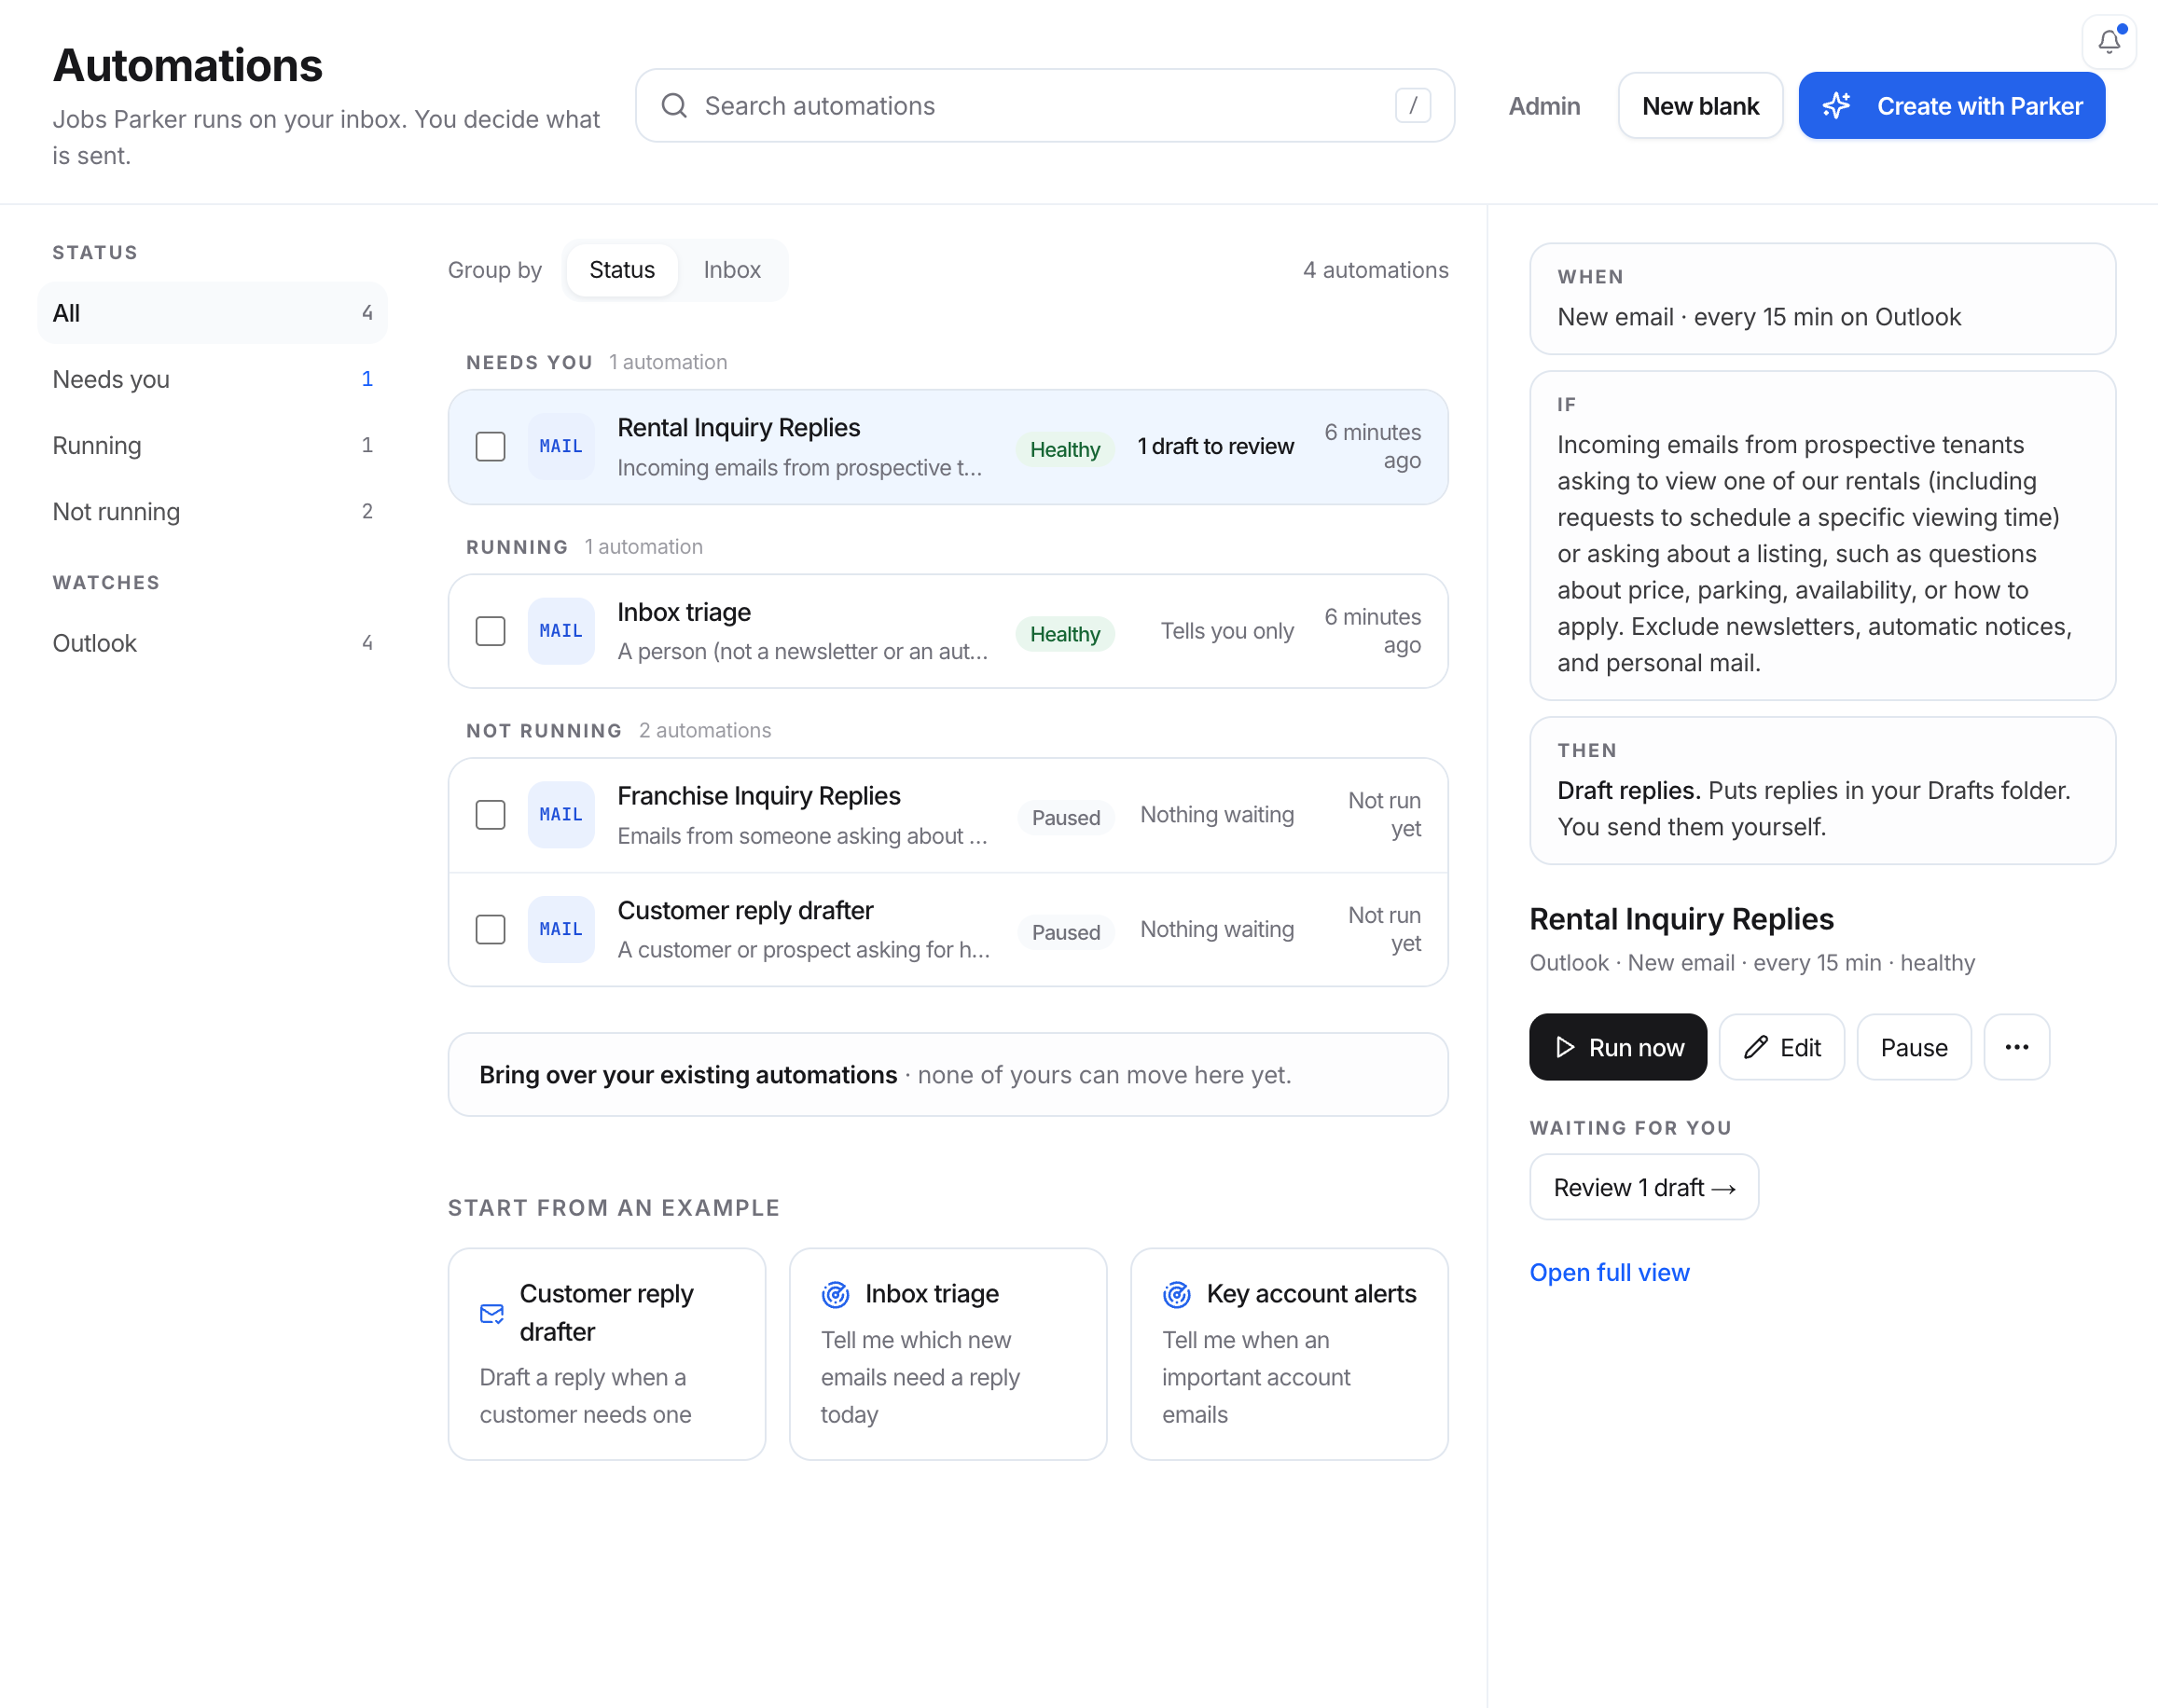Click '1 draft to review' text
Image resolution: width=2158 pixels, height=1708 pixels.
coord(1215,446)
